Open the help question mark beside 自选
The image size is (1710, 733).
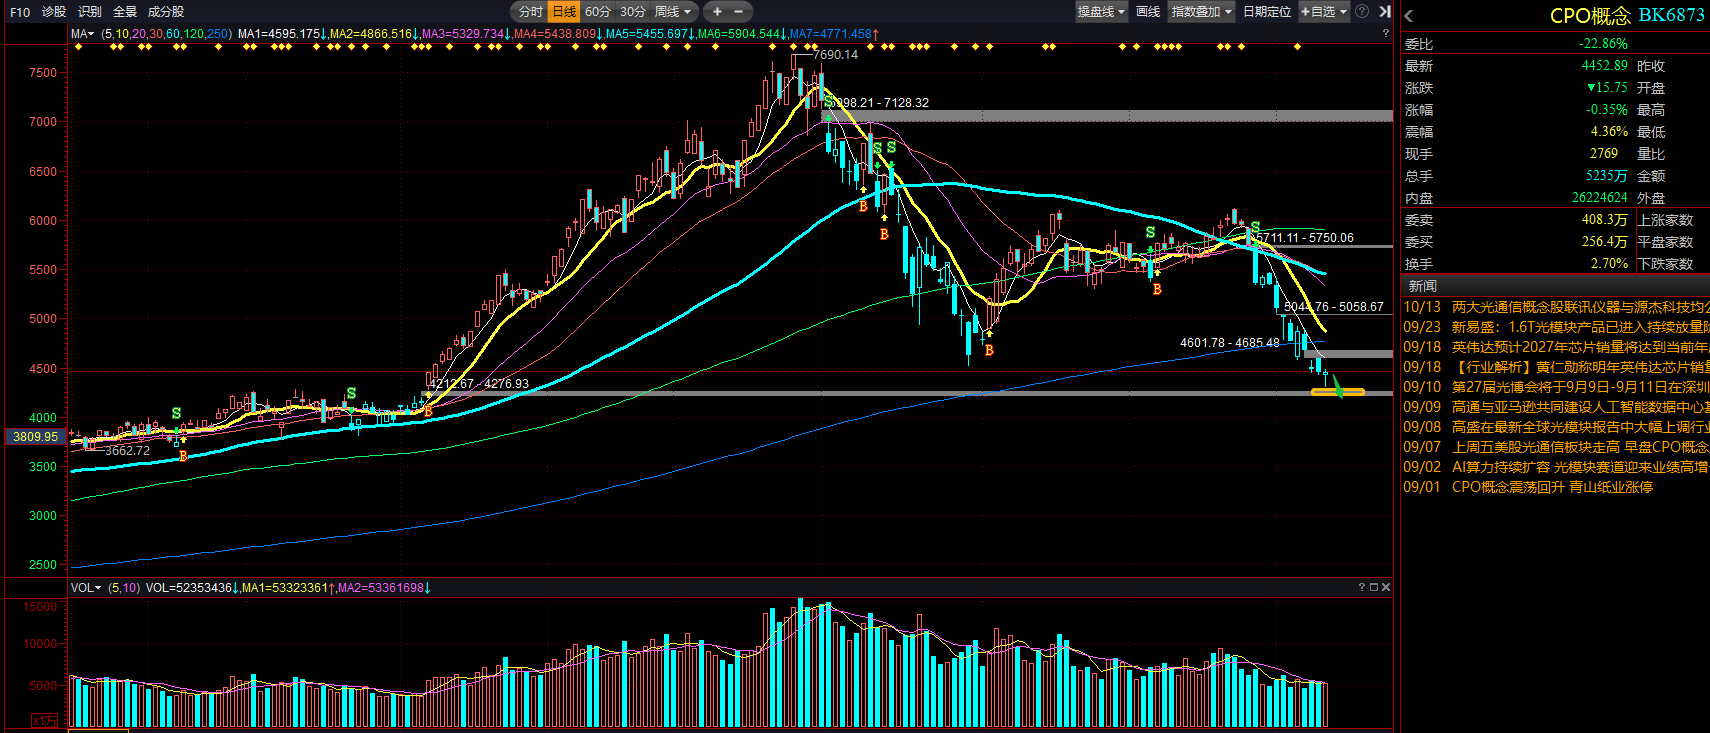(1362, 11)
